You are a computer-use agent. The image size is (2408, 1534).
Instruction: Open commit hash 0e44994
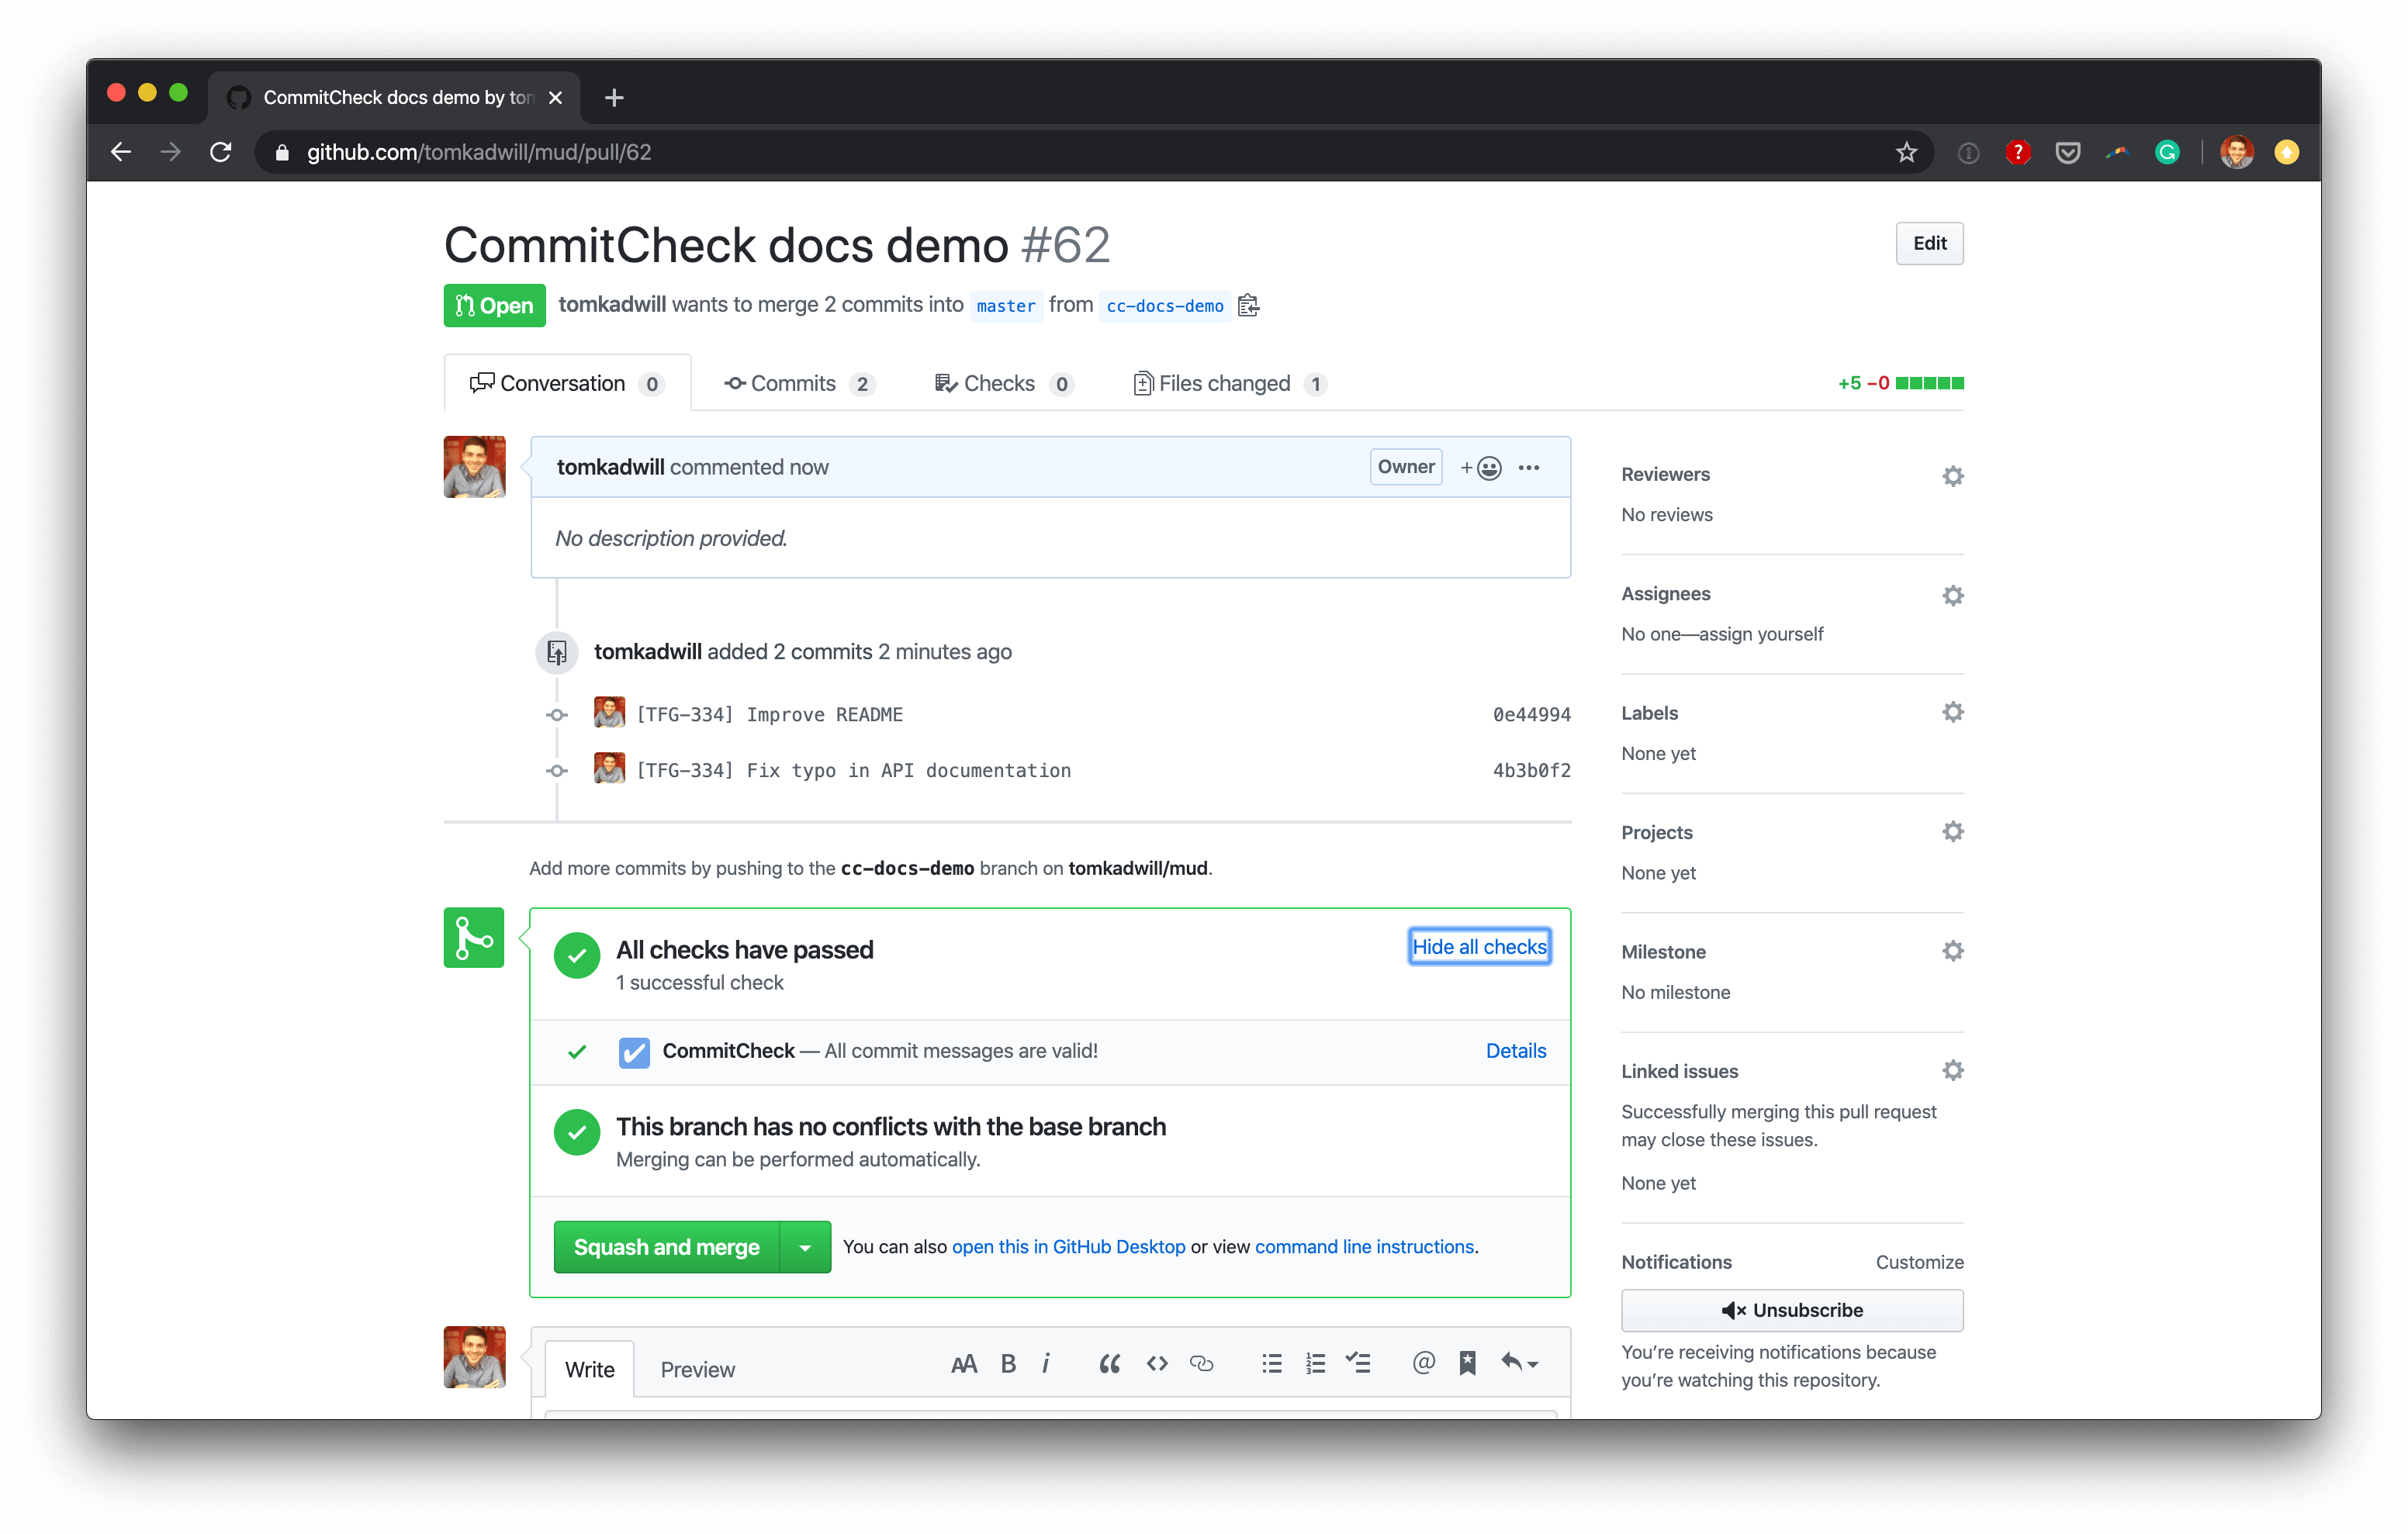click(1531, 714)
